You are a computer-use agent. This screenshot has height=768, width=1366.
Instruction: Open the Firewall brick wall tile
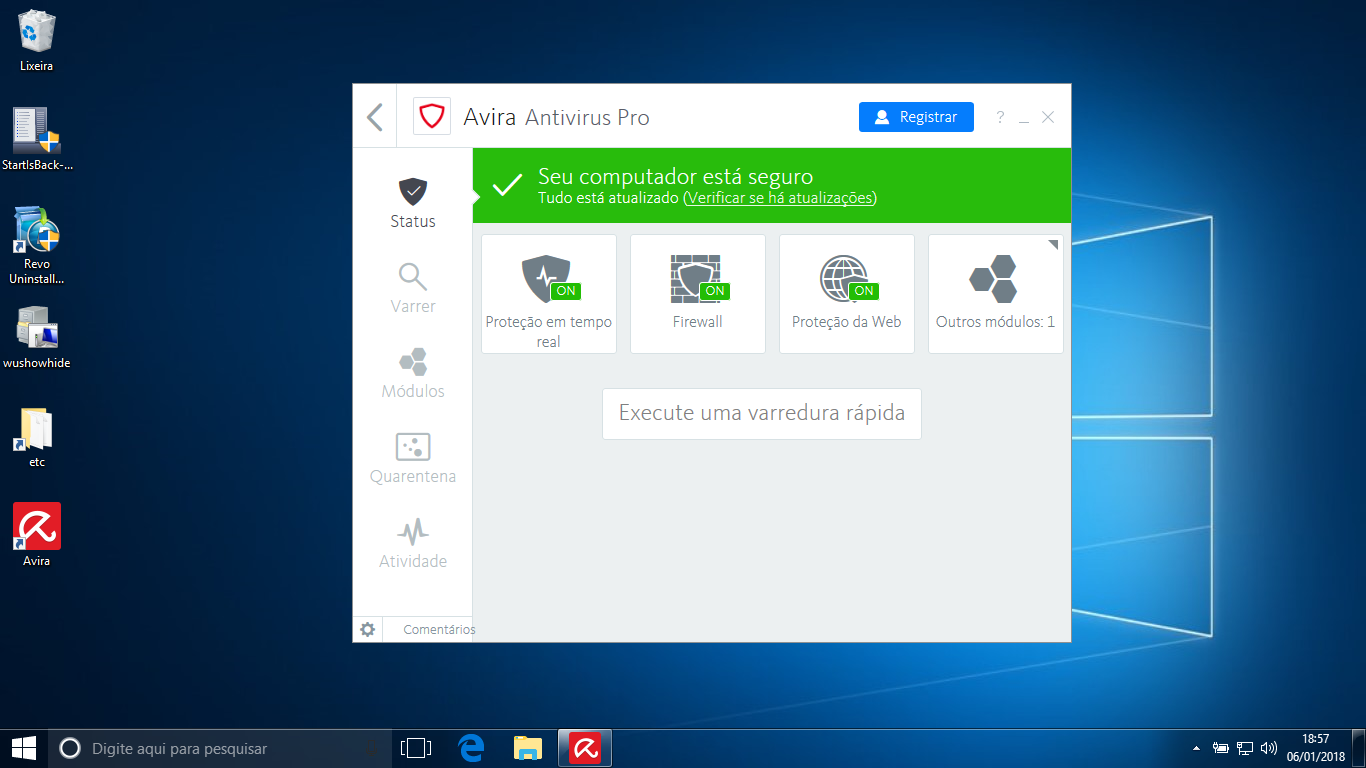(698, 294)
